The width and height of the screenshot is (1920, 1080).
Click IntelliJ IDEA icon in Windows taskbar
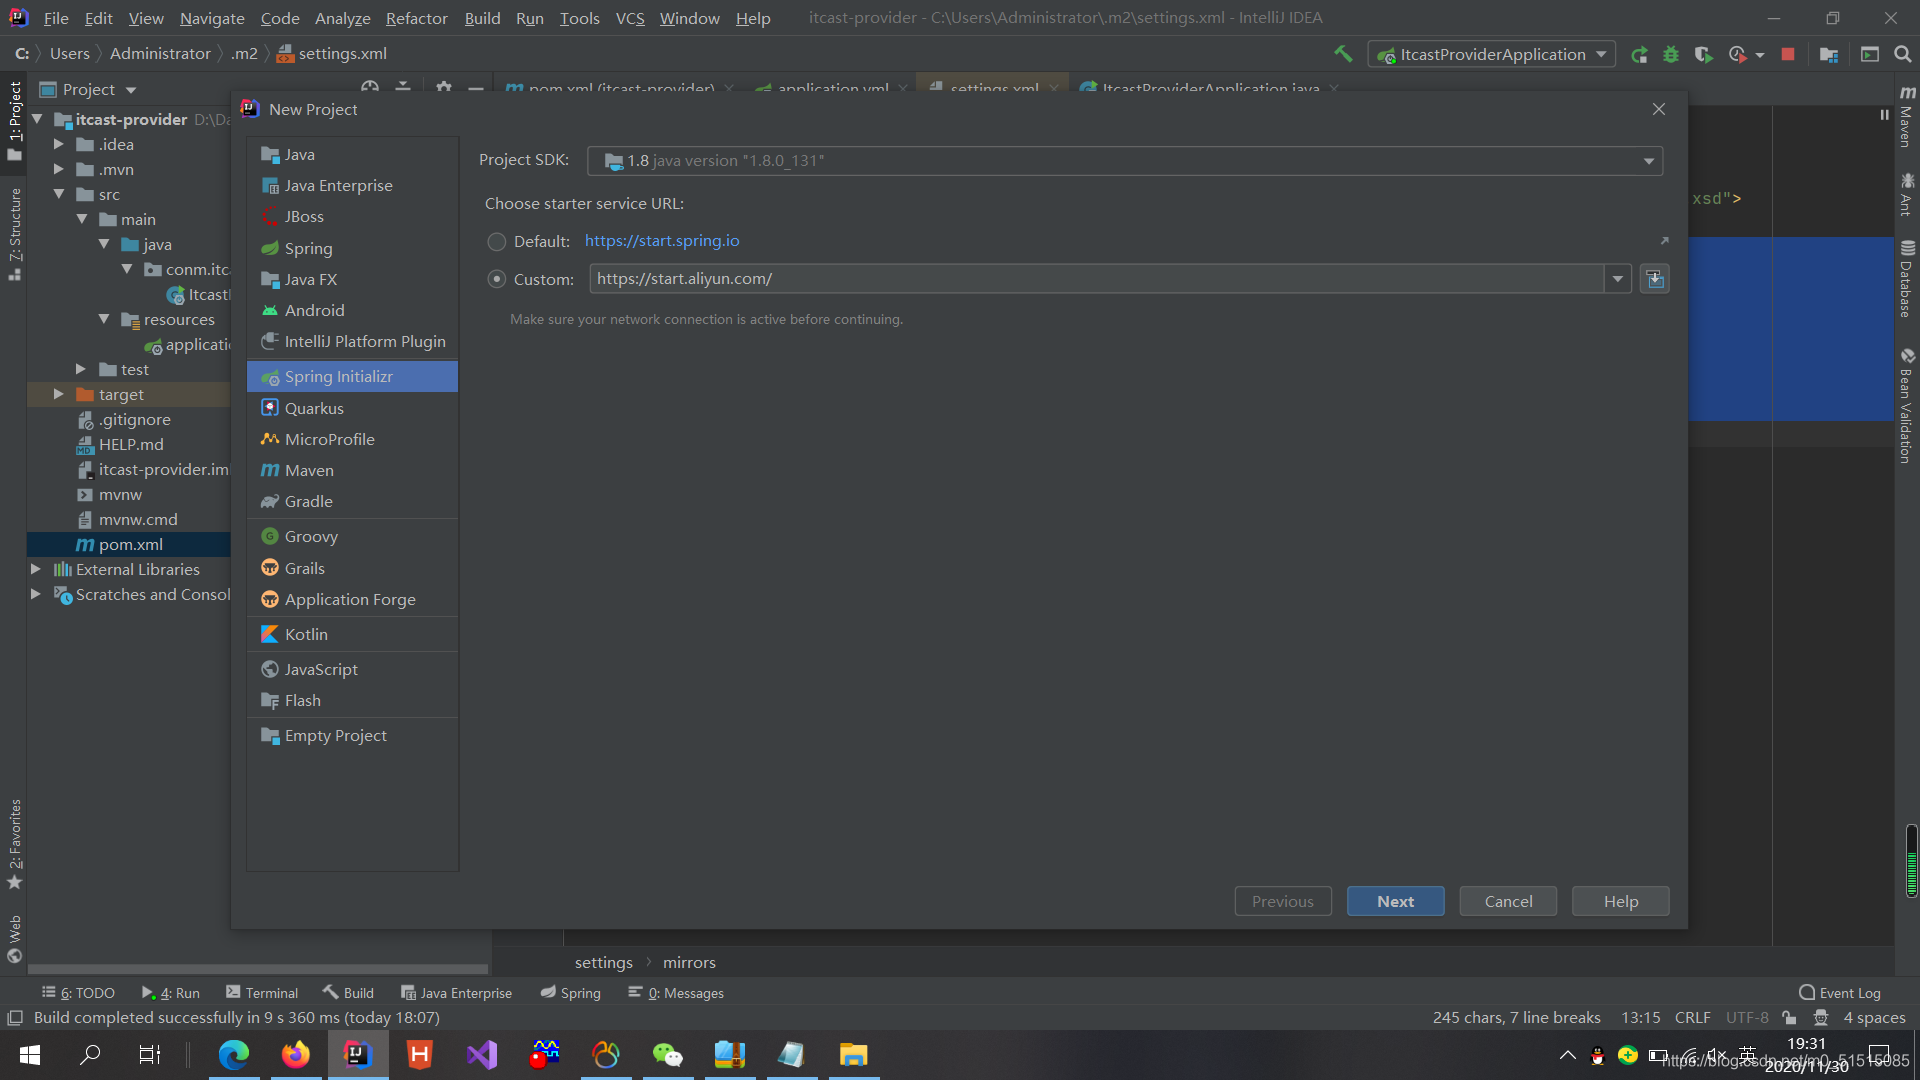pos(357,1054)
